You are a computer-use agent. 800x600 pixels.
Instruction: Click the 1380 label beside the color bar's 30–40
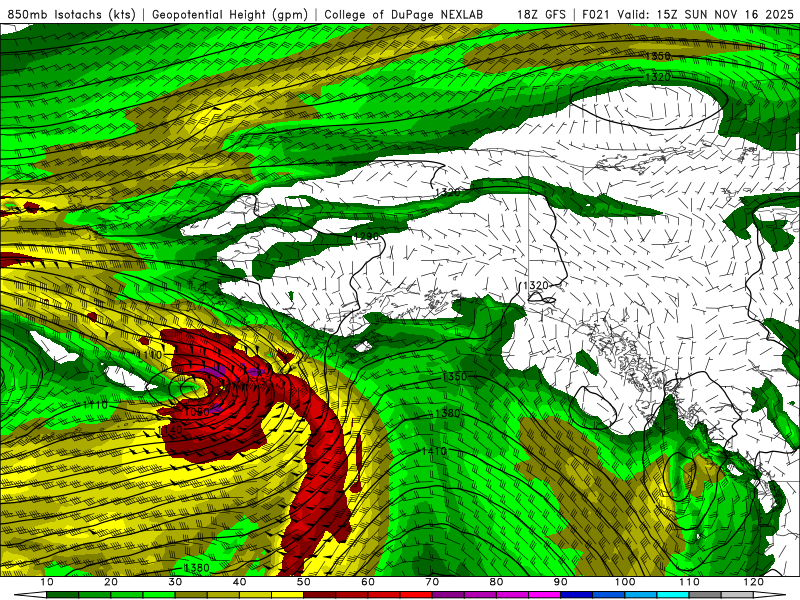click(x=196, y=568)
